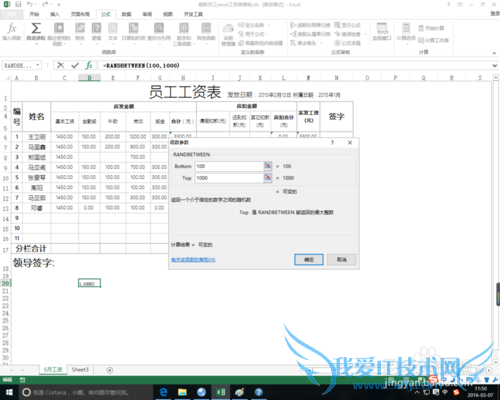The width and height of the screenshot is (500, 400).
Task: Click the AutoSum sigma icon
Action: [36, 28]
